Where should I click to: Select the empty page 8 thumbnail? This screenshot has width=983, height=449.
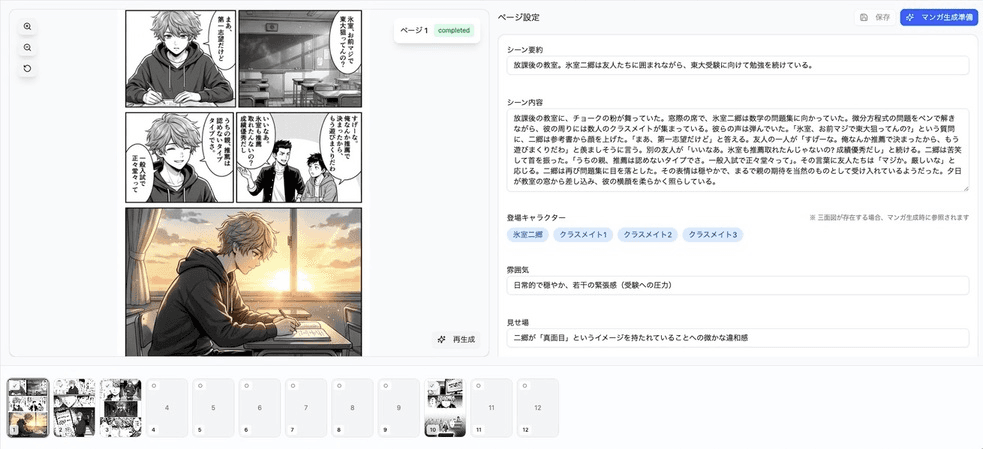pos(352,408)
